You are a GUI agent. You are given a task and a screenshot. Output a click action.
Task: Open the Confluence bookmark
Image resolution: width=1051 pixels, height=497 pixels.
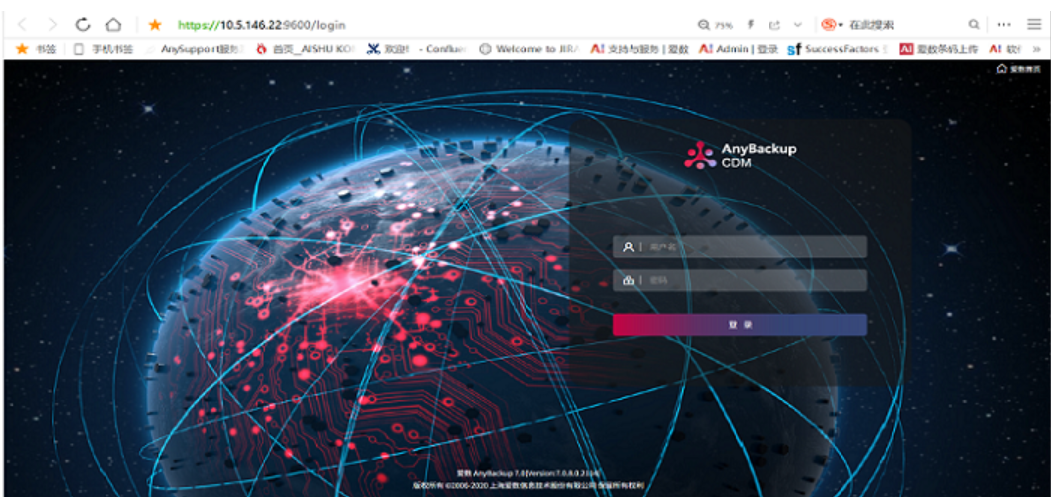416,49
